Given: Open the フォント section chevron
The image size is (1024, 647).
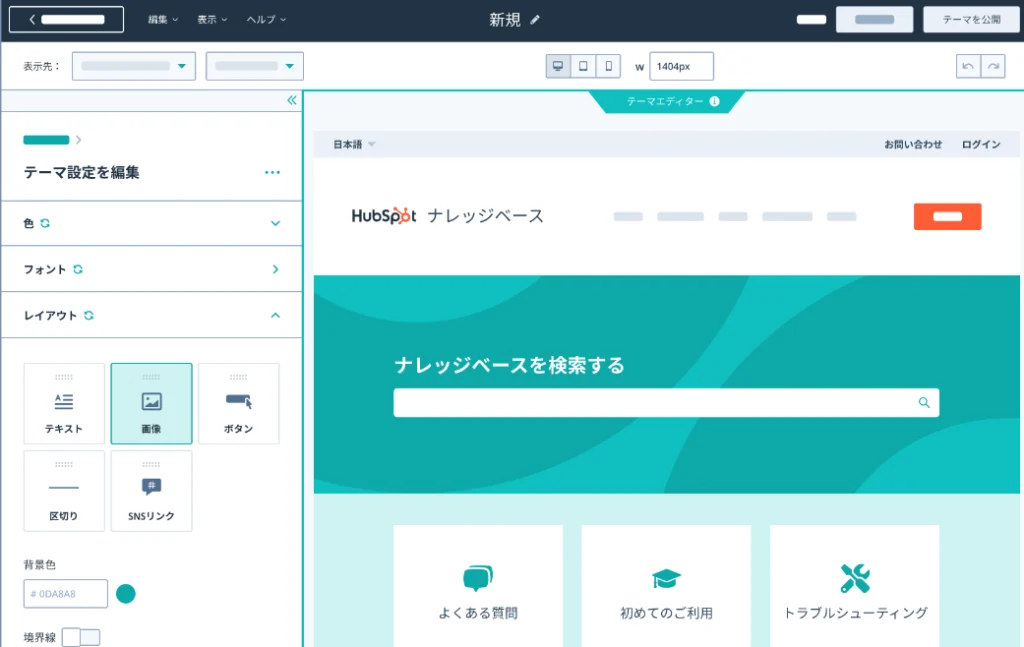Looking at the screenshot, I should click(276, 269).
